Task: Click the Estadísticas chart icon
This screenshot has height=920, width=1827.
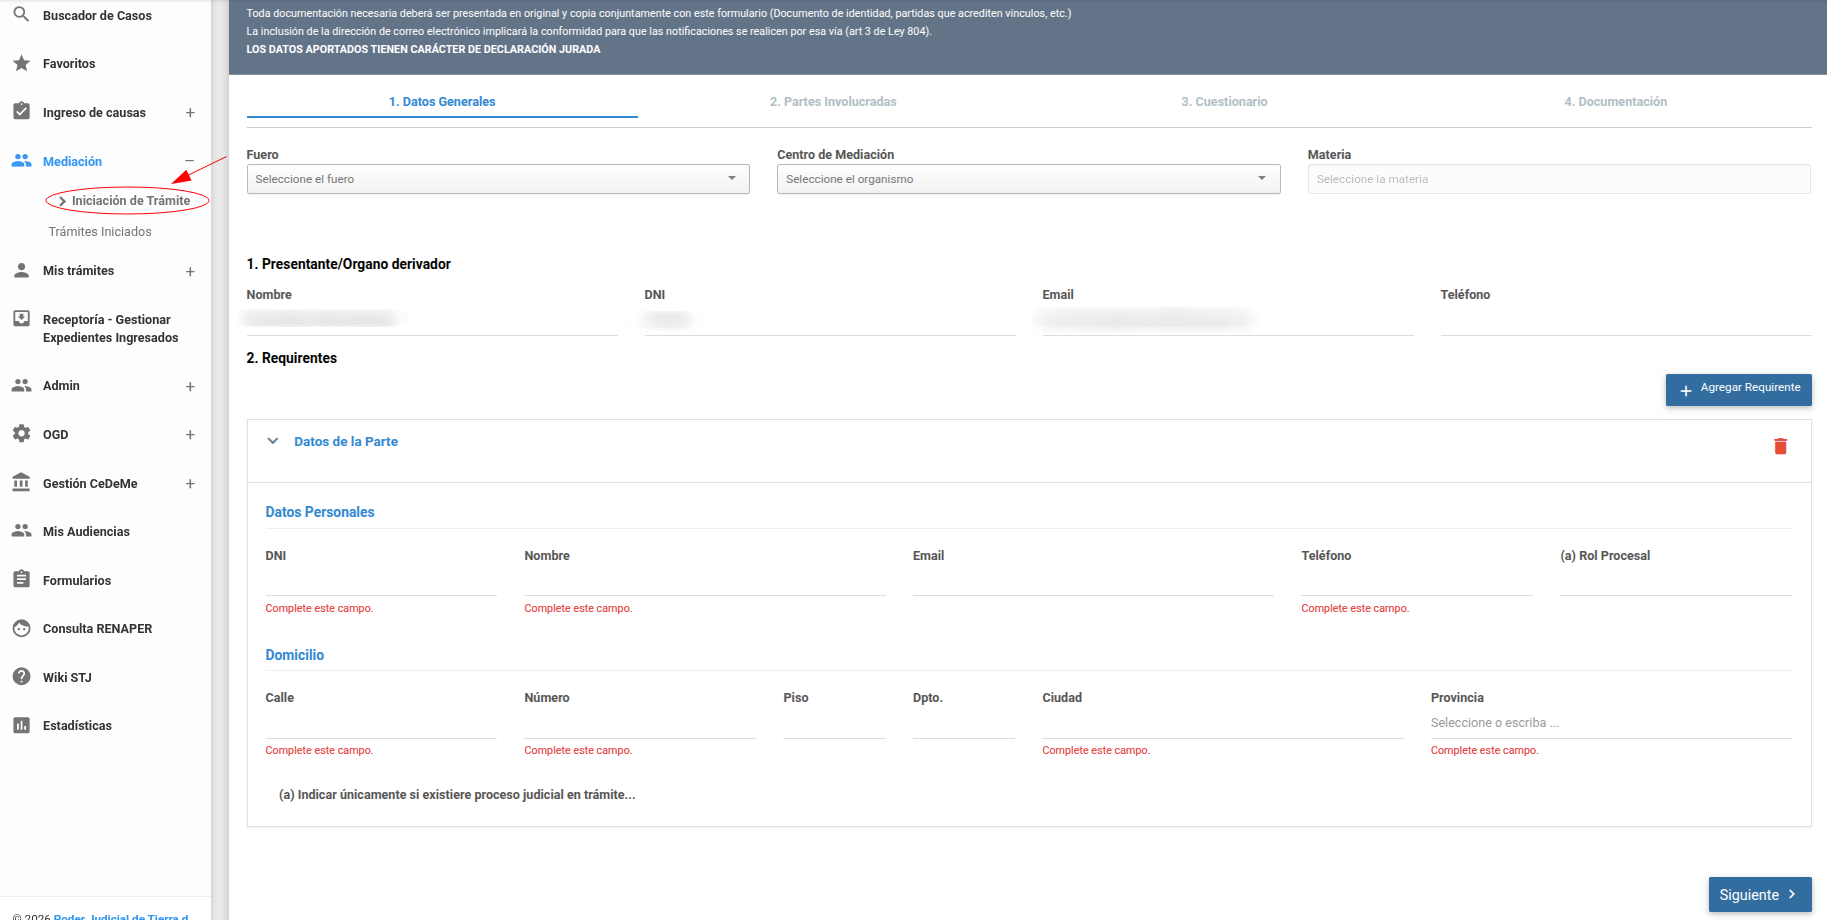Action: (x=21, y=725)
